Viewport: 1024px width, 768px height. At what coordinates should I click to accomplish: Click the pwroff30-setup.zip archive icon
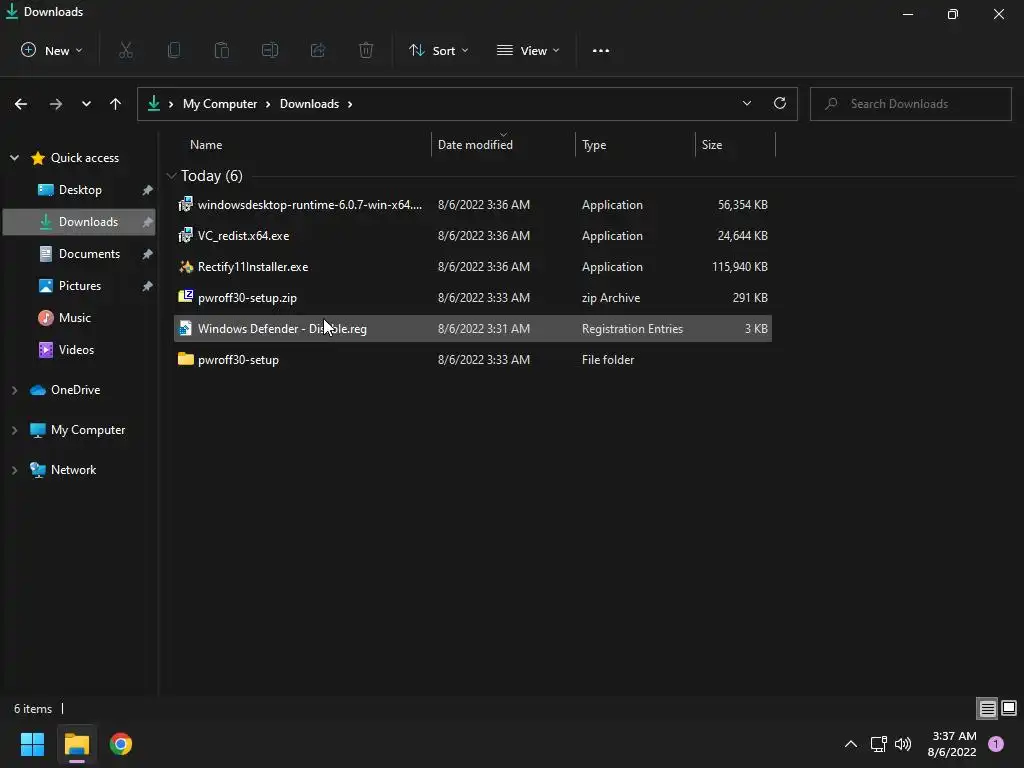[186, 297]
